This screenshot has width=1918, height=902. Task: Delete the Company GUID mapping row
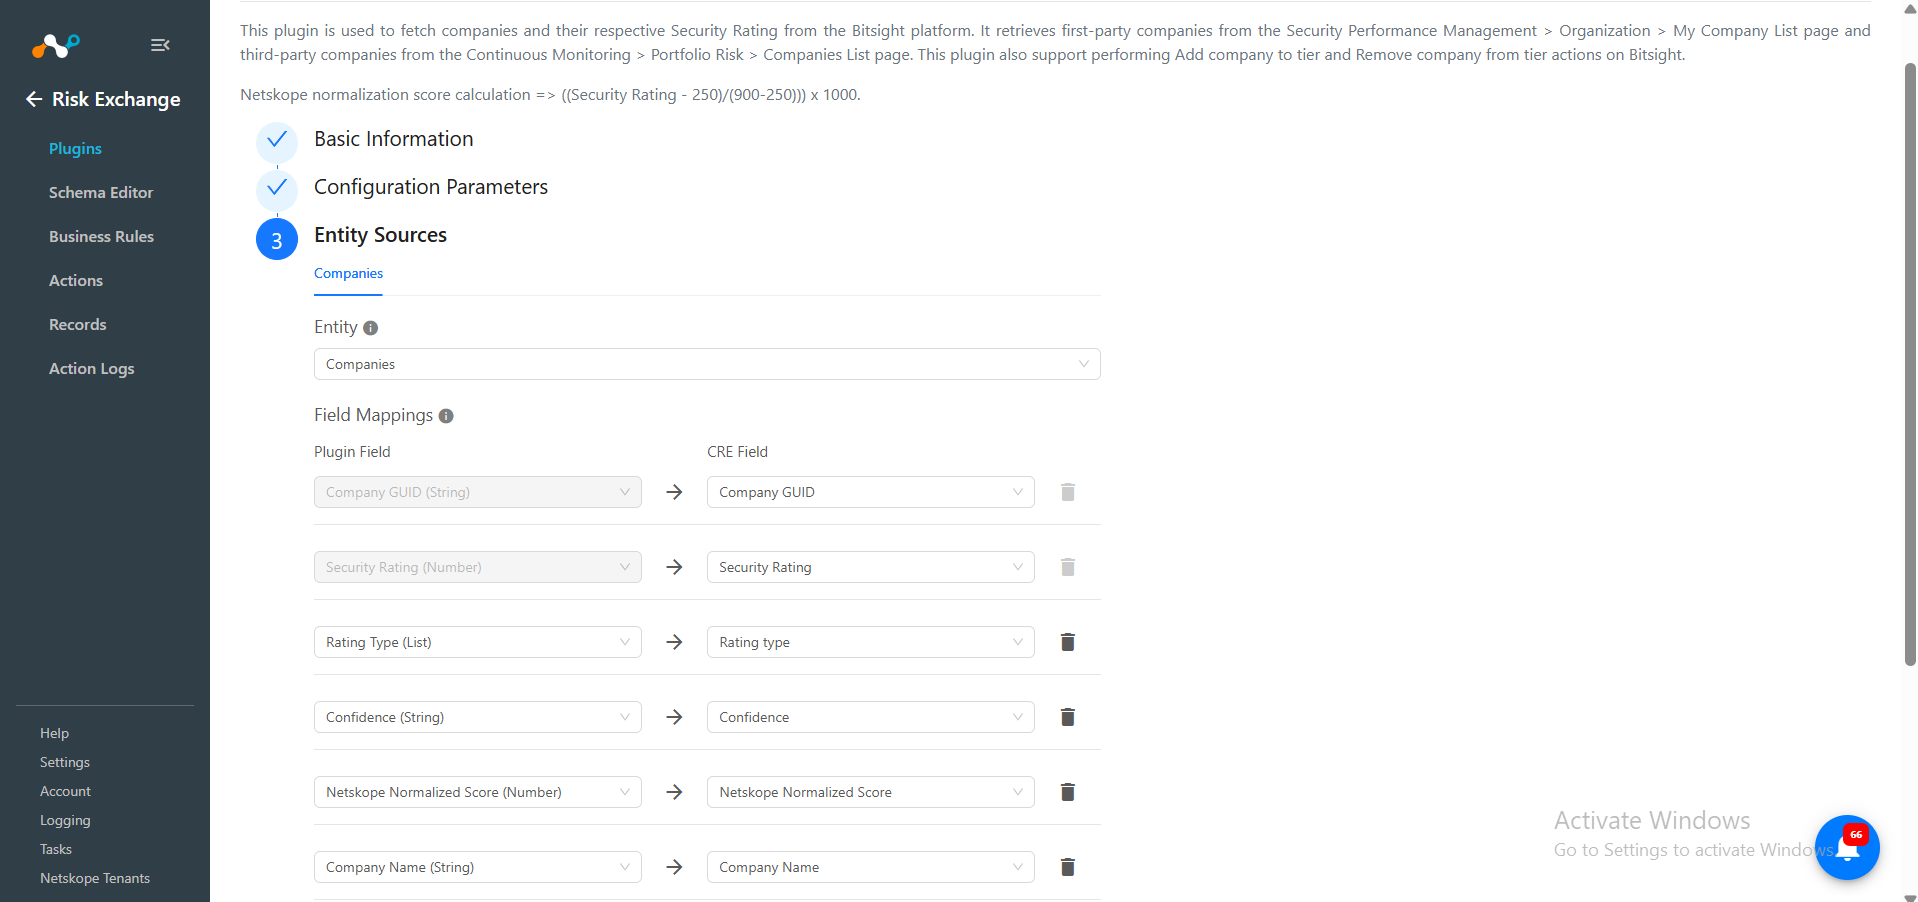(1068, 492)
